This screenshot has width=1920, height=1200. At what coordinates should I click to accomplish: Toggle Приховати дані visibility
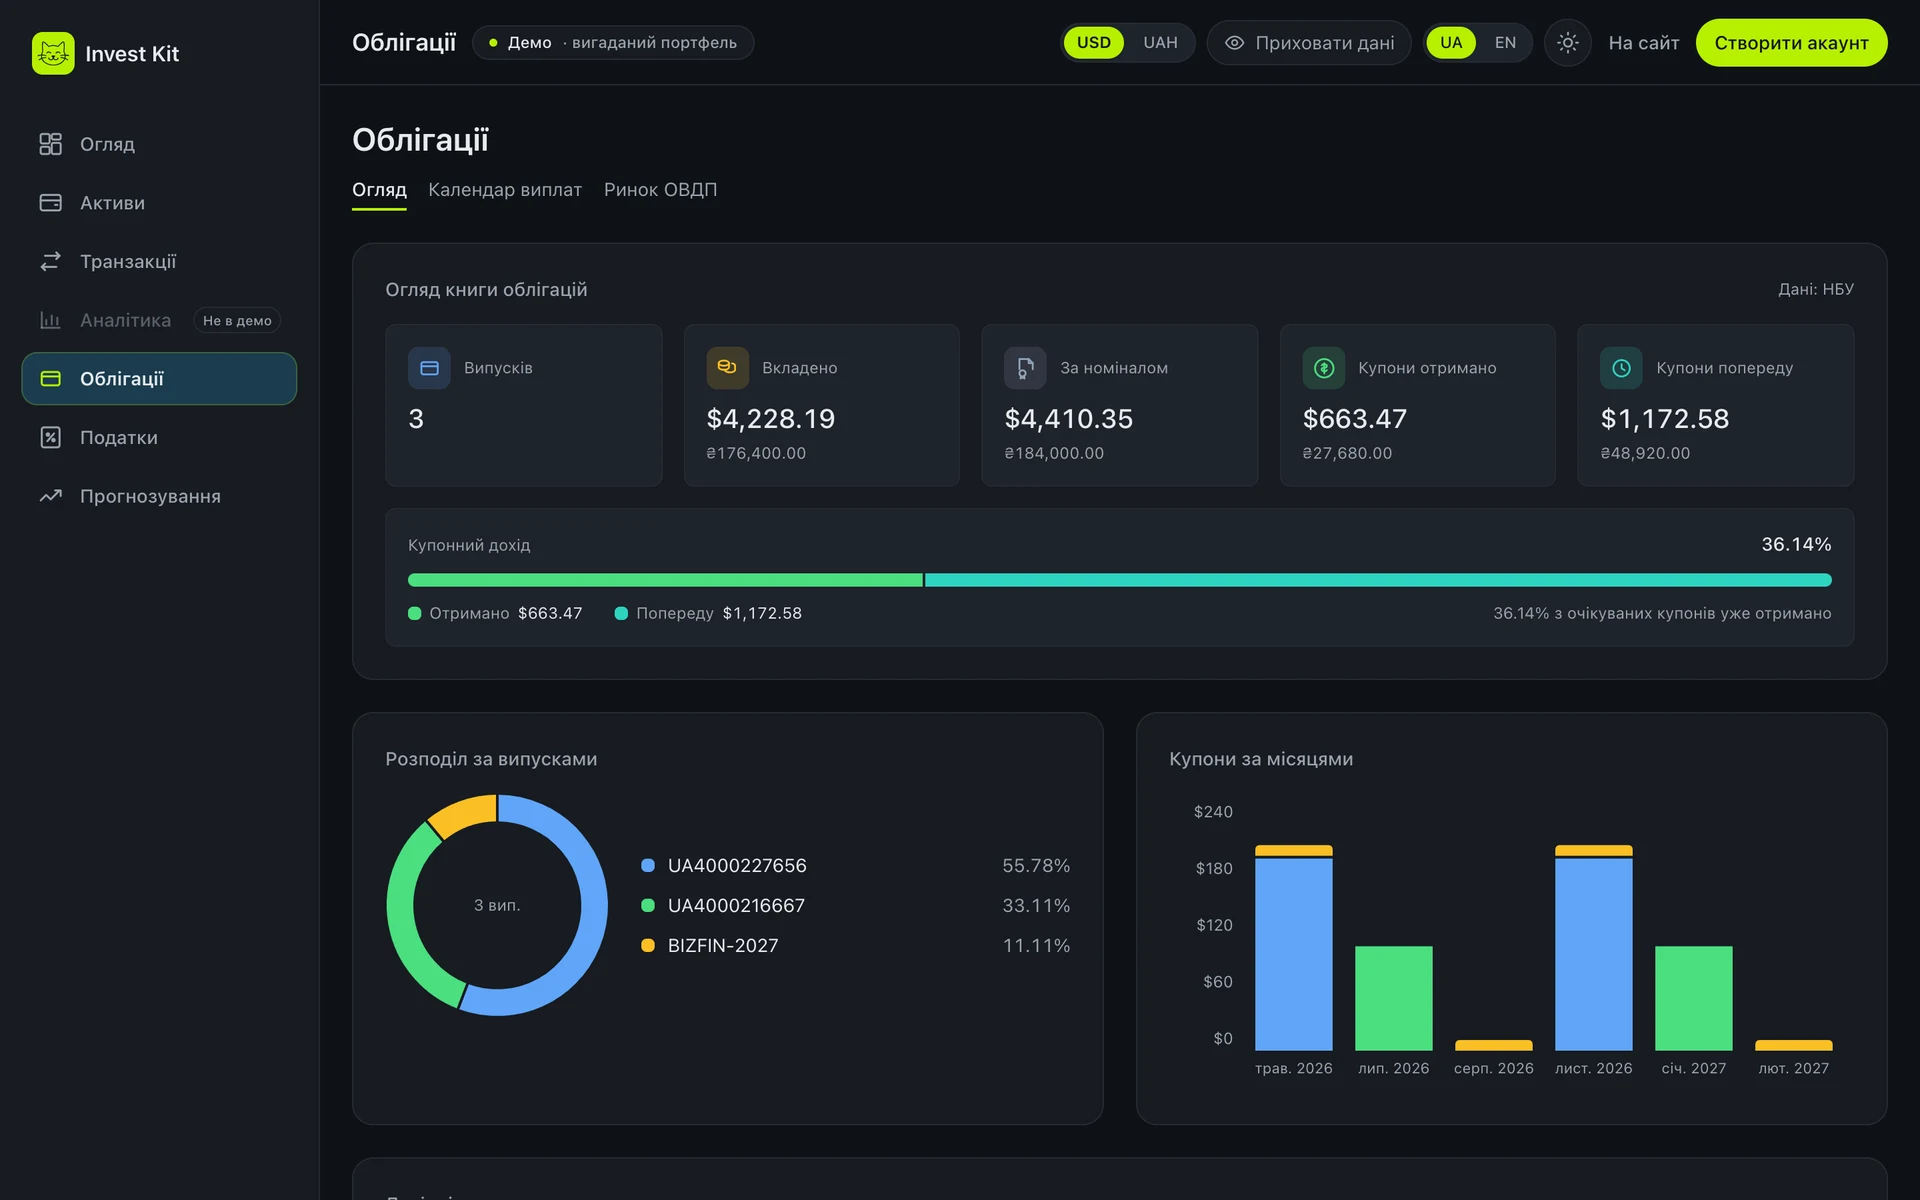pyautogui.click(x=1309, y=43)
